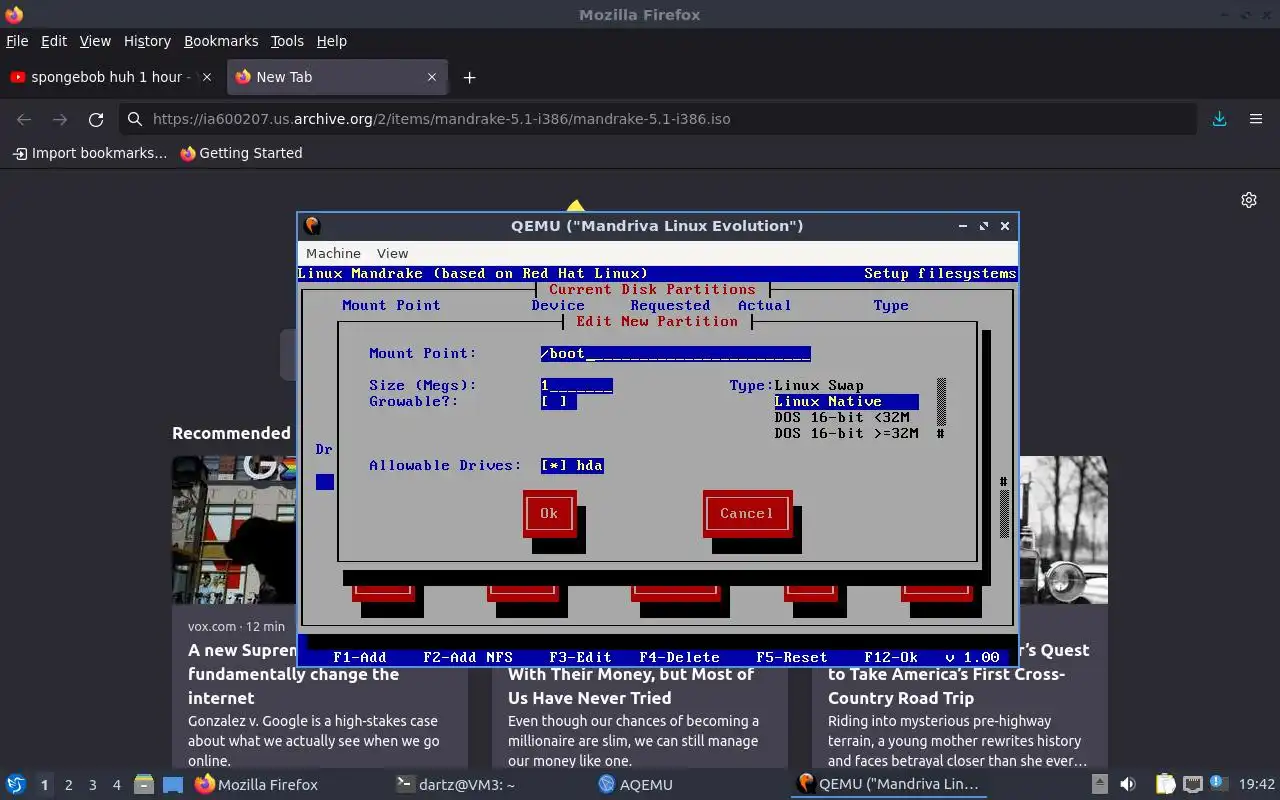Open Getting Started bookmark
This screenshot has height=800, width=1280.
[241, 153]
